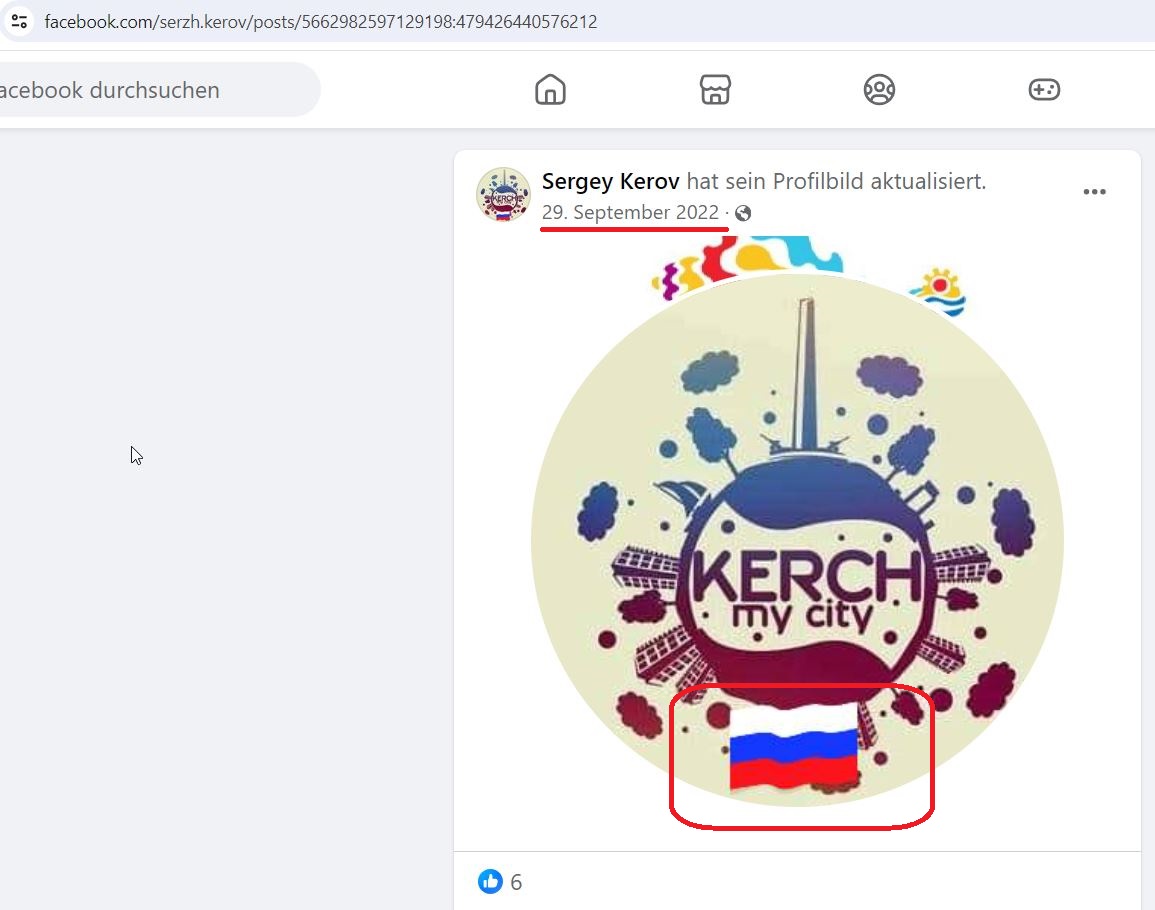Open the 29. September 2022 timestamp link
Viewport: 1155px width, 910px height.
tap(630, 212)
